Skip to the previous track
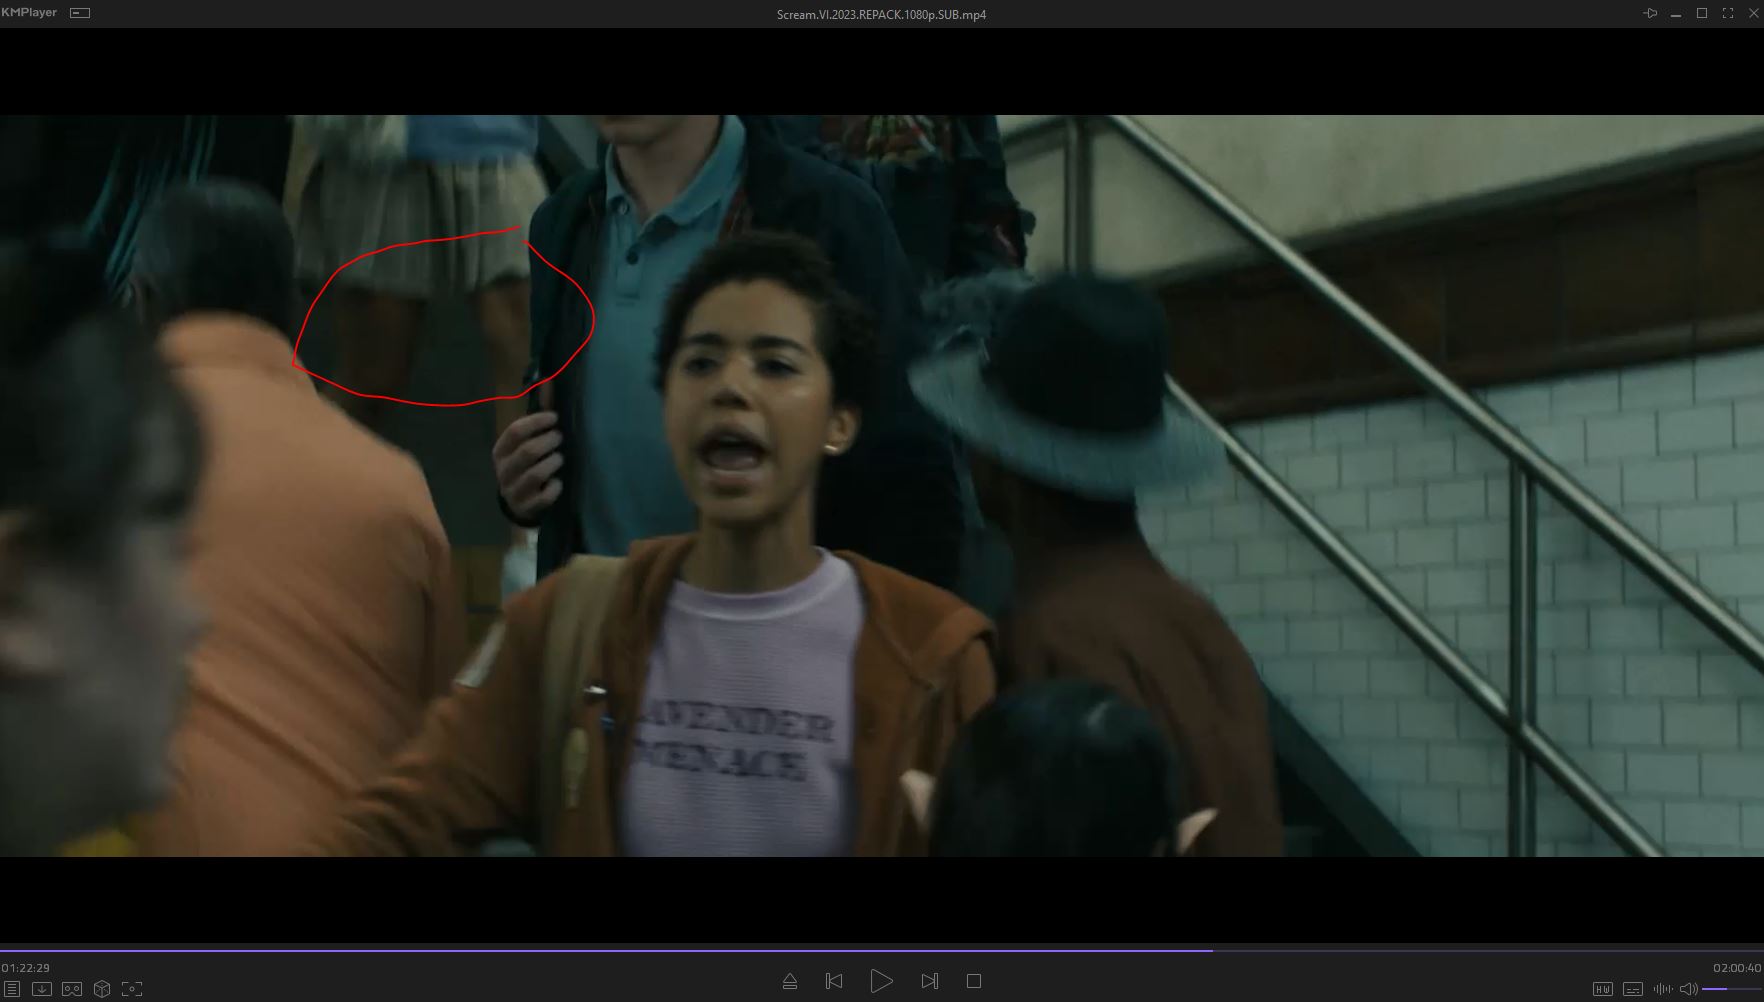 coord(834,981)
